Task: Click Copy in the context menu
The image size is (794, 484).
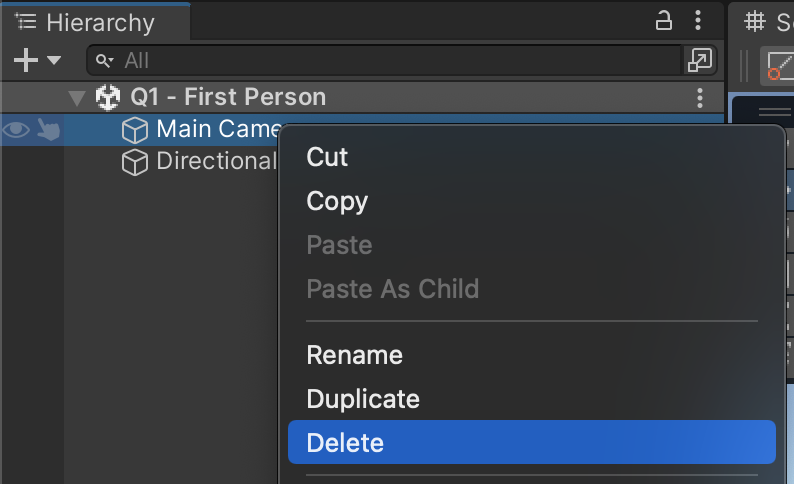Action: [337, 201]
